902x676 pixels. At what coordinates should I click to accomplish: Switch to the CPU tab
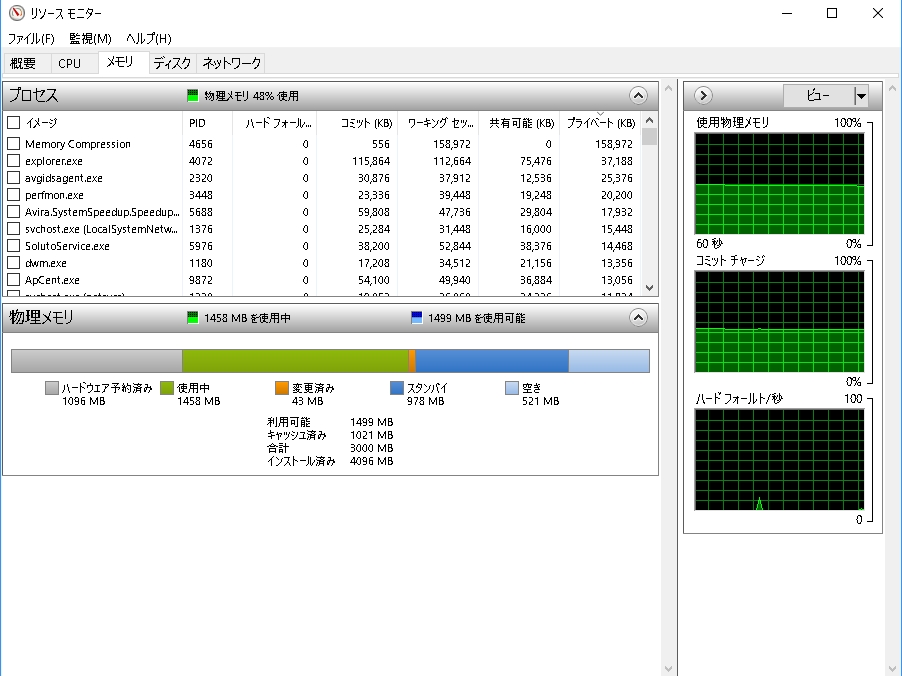point(74,63)
